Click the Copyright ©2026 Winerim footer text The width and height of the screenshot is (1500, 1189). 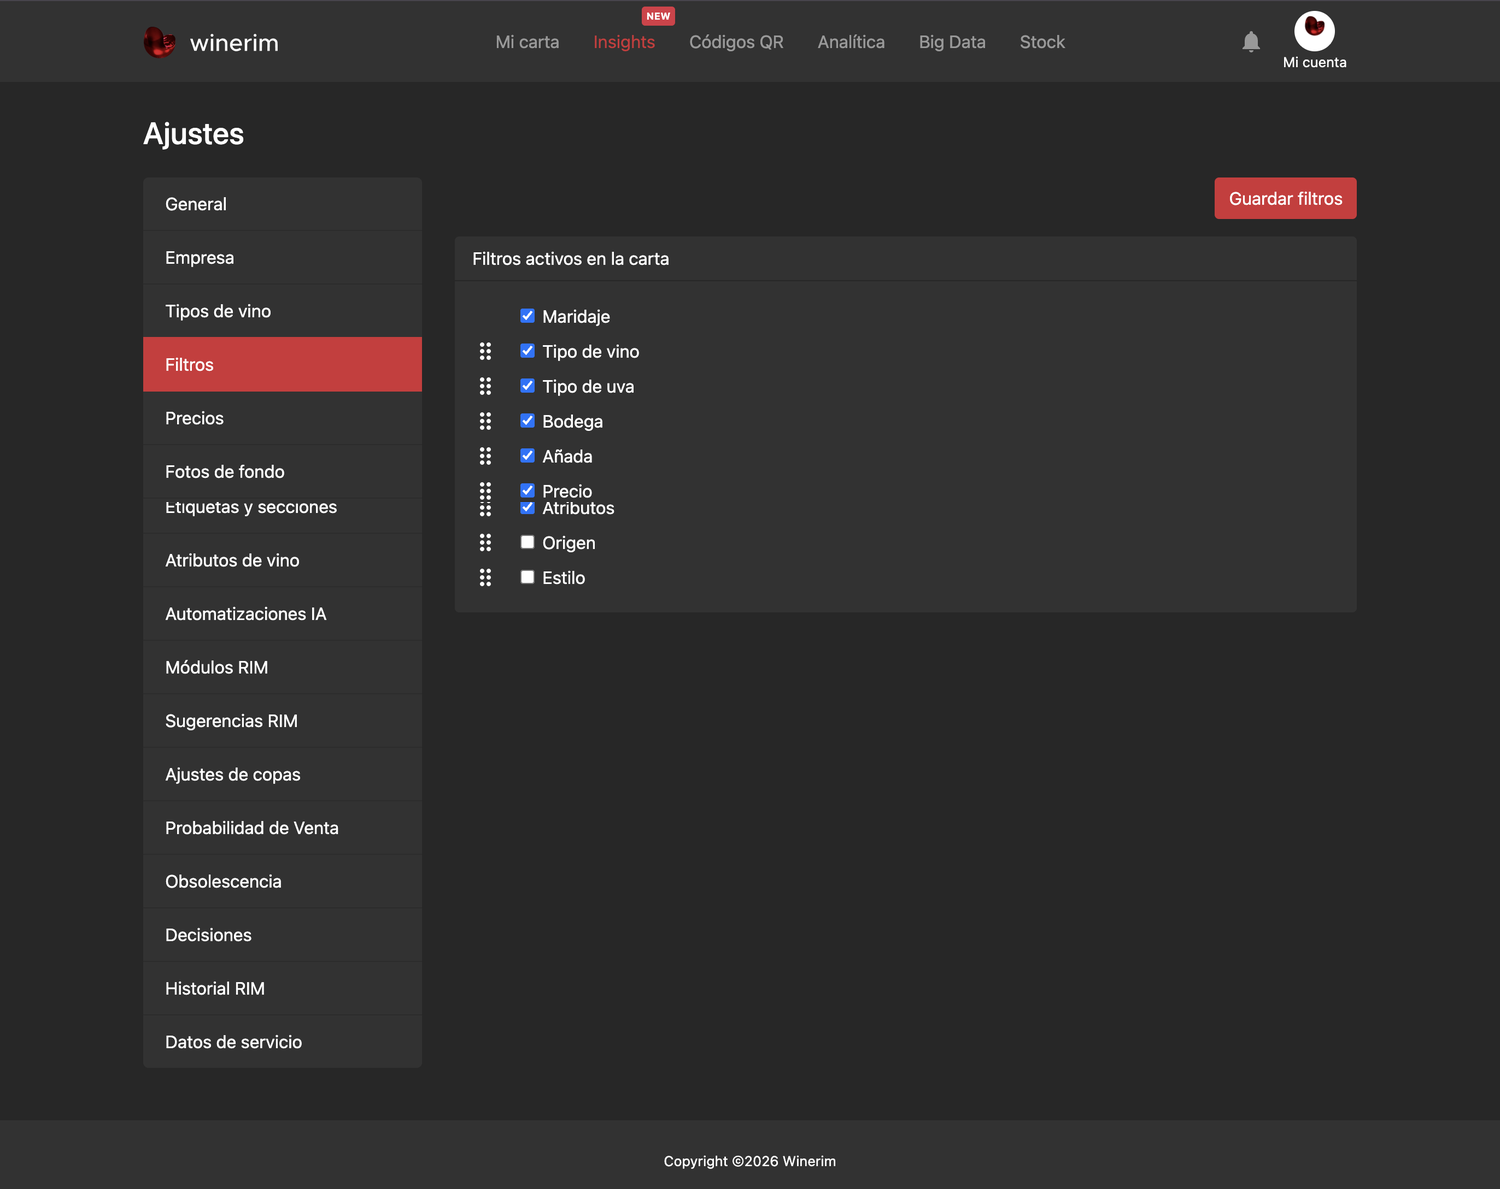coord(749,1161)
